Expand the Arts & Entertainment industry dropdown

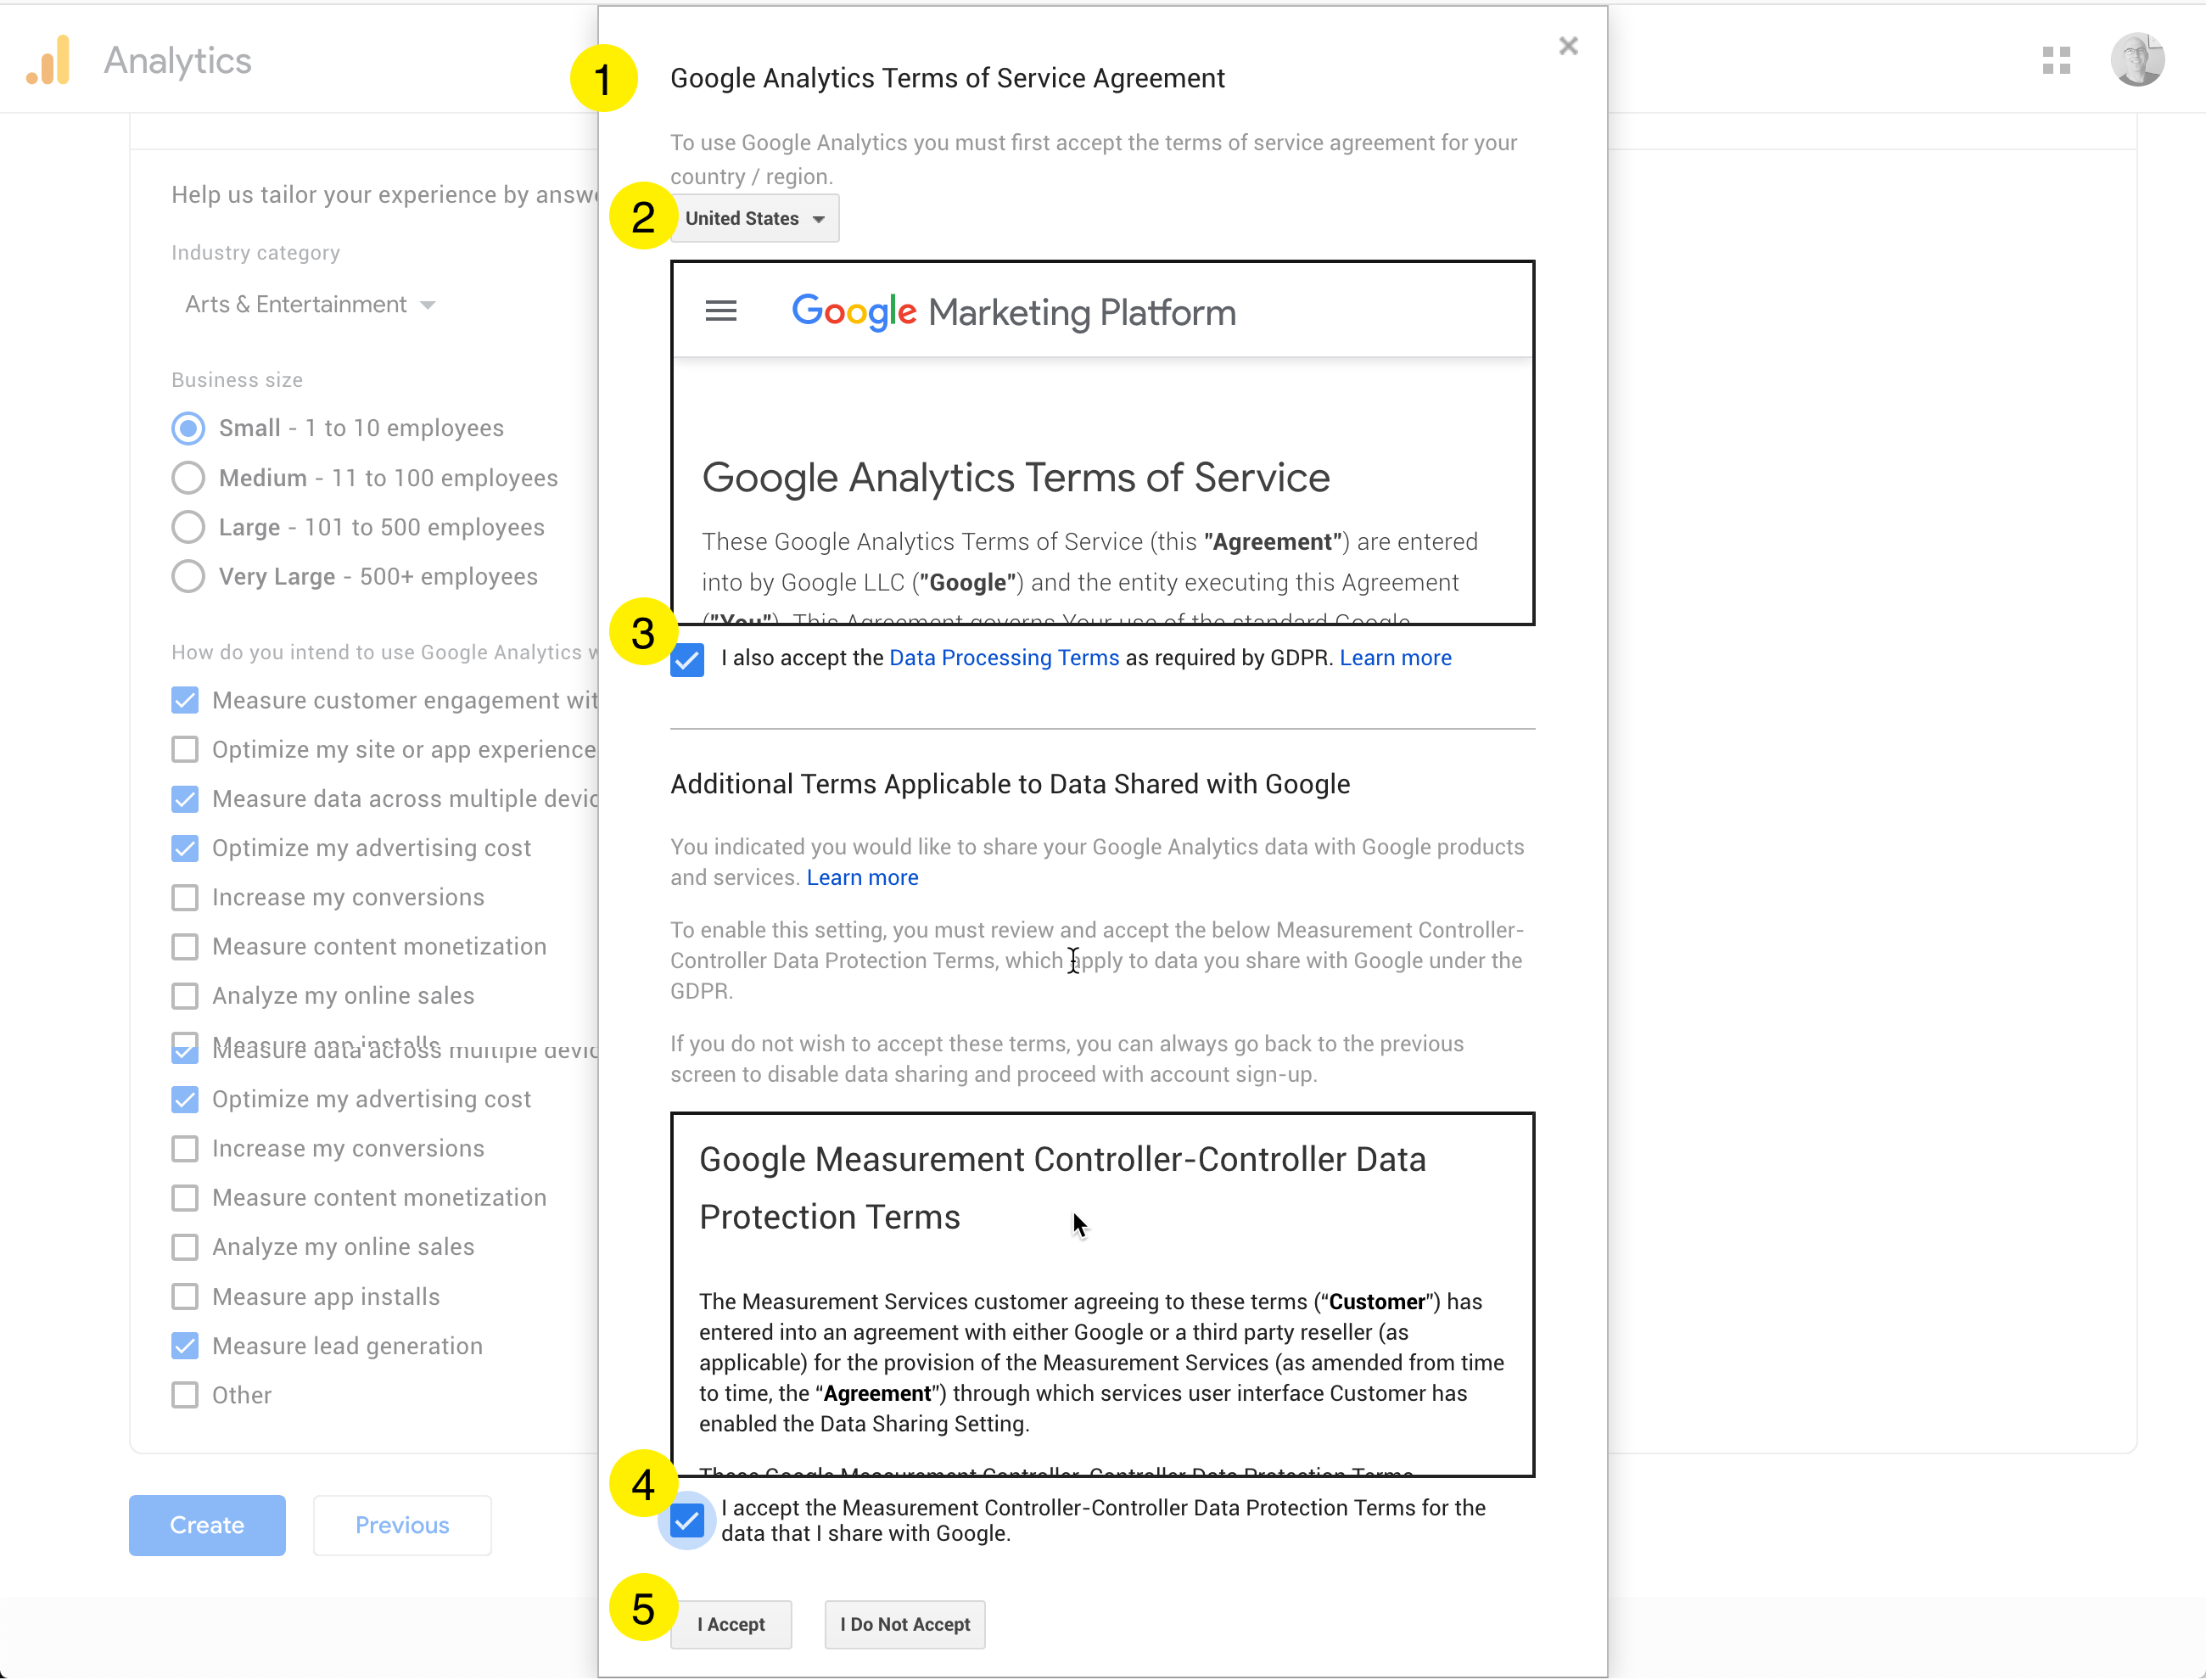(310, 304)
